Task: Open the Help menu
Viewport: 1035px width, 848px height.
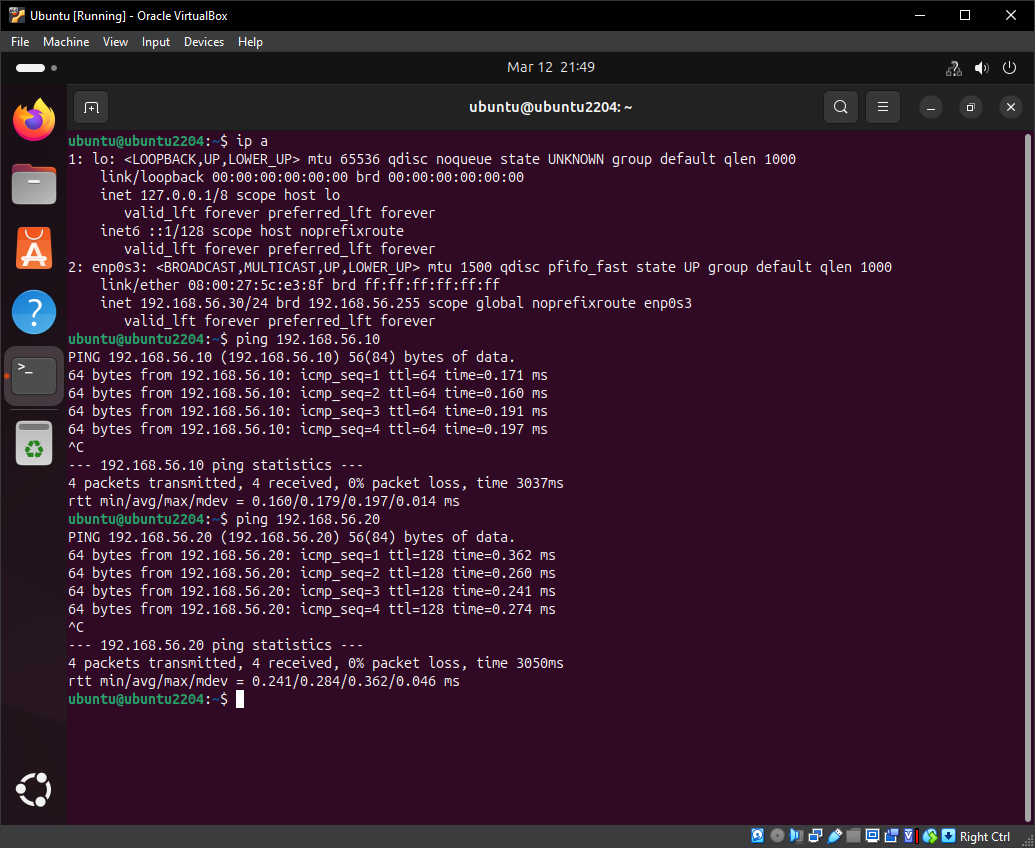Action: coord(250,42)
